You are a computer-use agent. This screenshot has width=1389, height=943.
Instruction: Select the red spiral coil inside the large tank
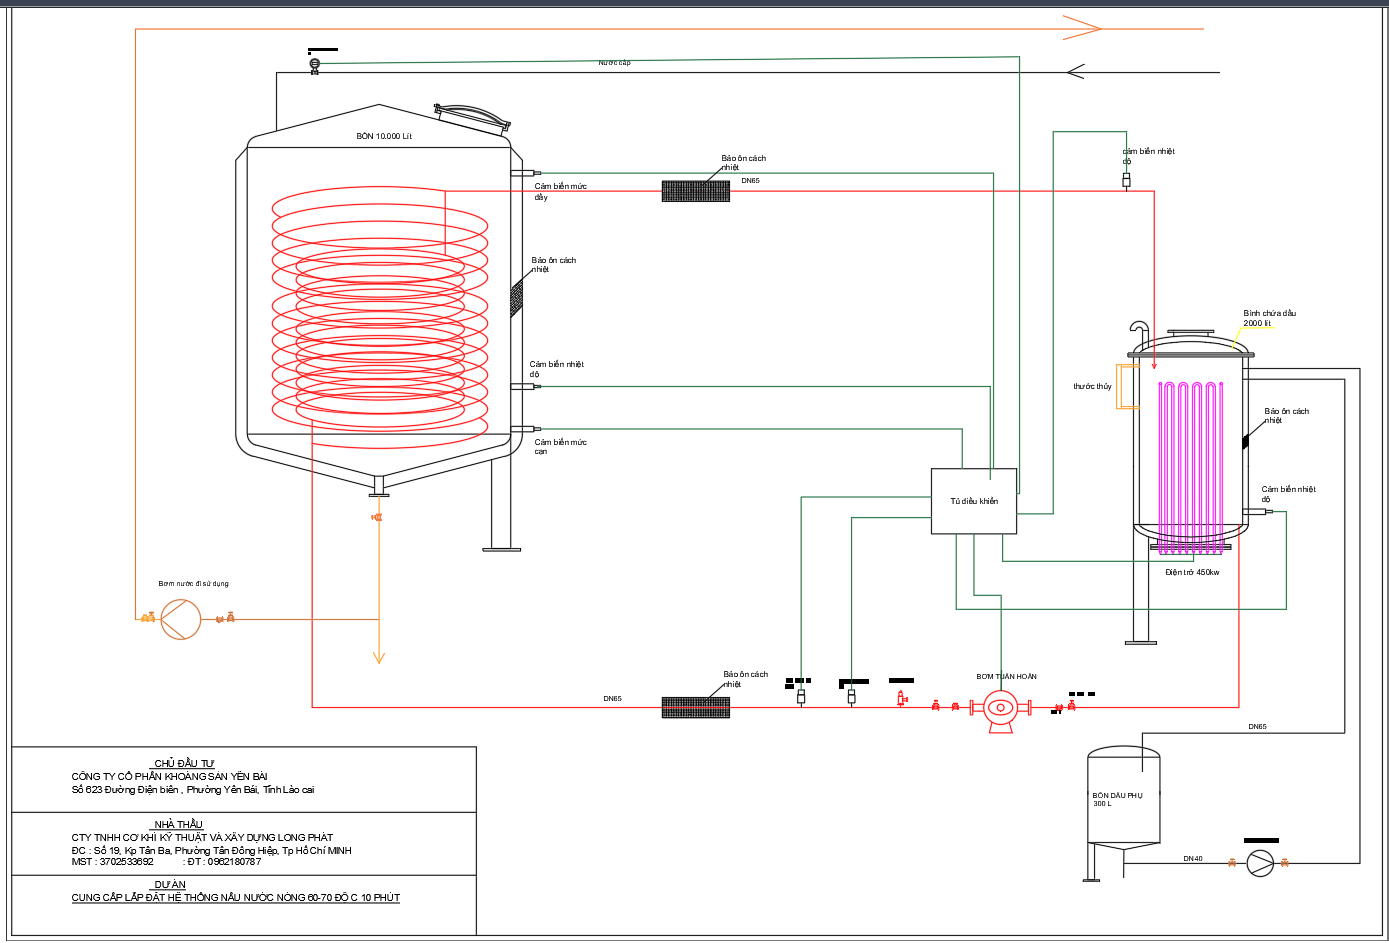[380, 320]
